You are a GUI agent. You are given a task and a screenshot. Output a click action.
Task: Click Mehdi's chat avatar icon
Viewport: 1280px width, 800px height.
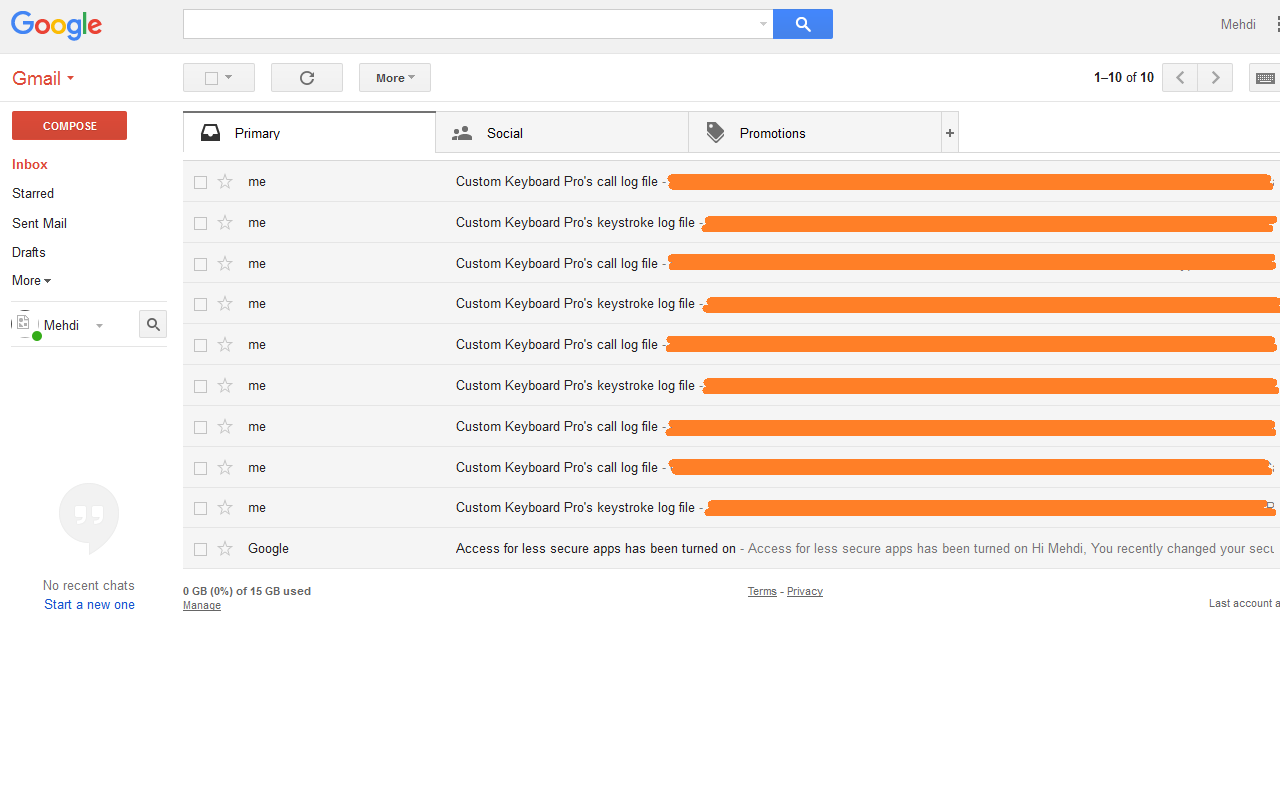(25, 324)
